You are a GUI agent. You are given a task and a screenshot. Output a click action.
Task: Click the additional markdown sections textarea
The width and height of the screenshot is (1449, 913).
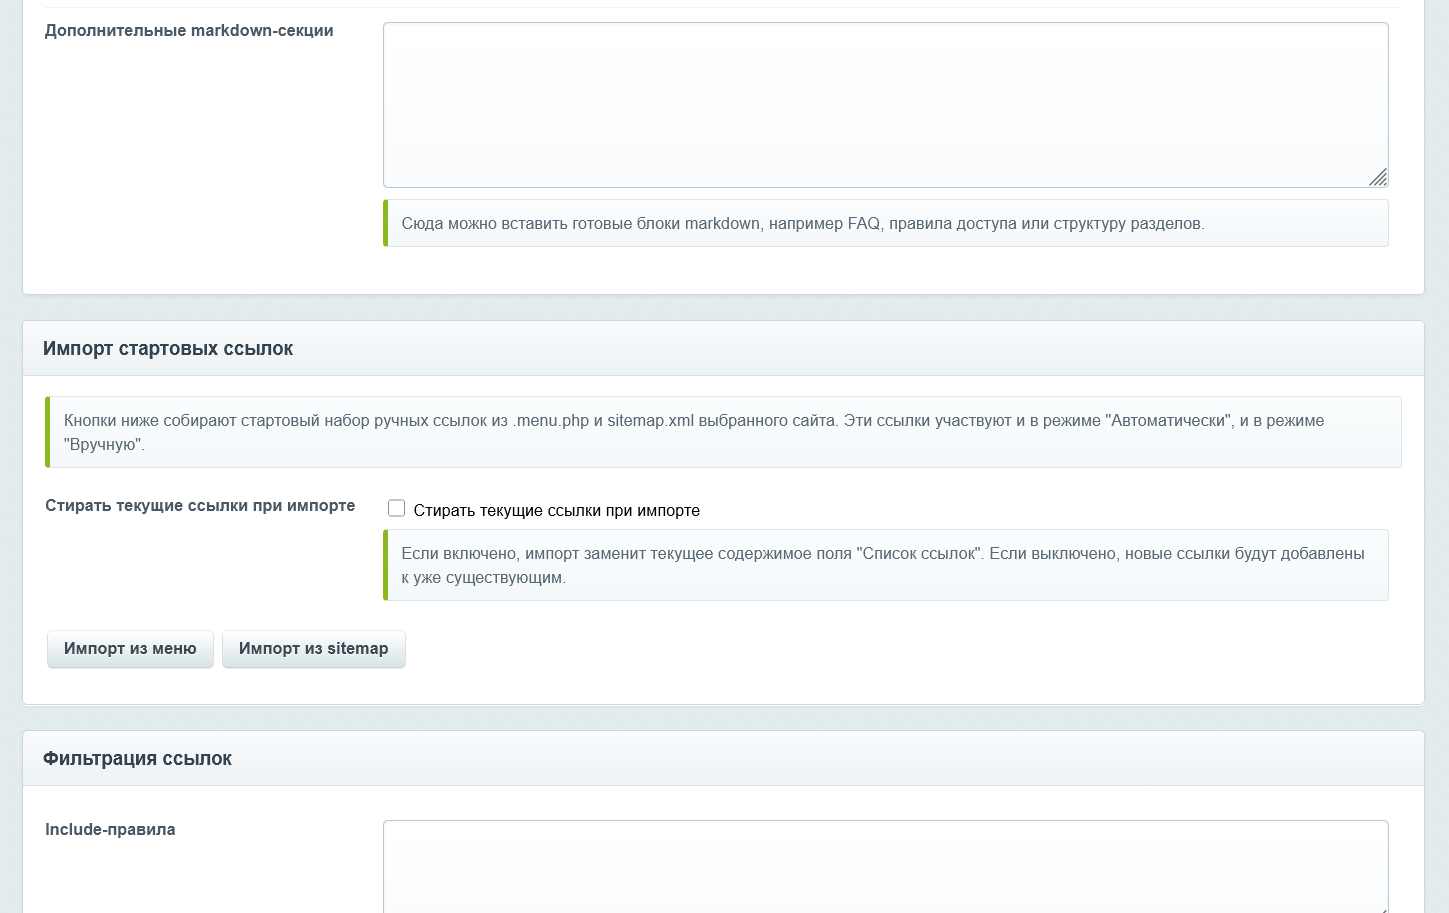tap(885, 105)
